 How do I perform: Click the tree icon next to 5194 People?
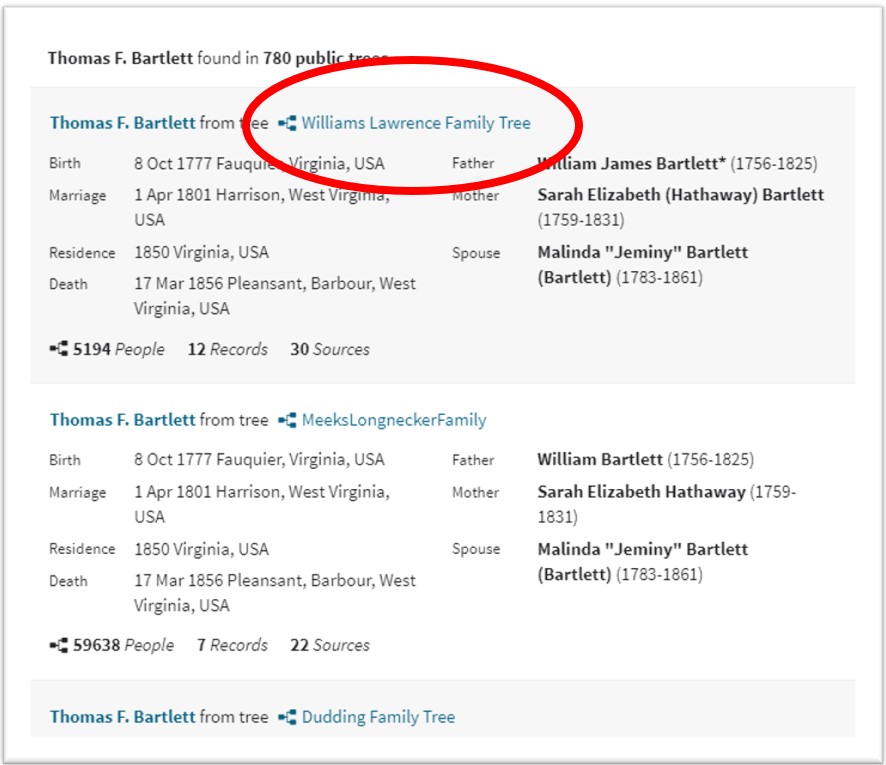[x=58, y=349]
